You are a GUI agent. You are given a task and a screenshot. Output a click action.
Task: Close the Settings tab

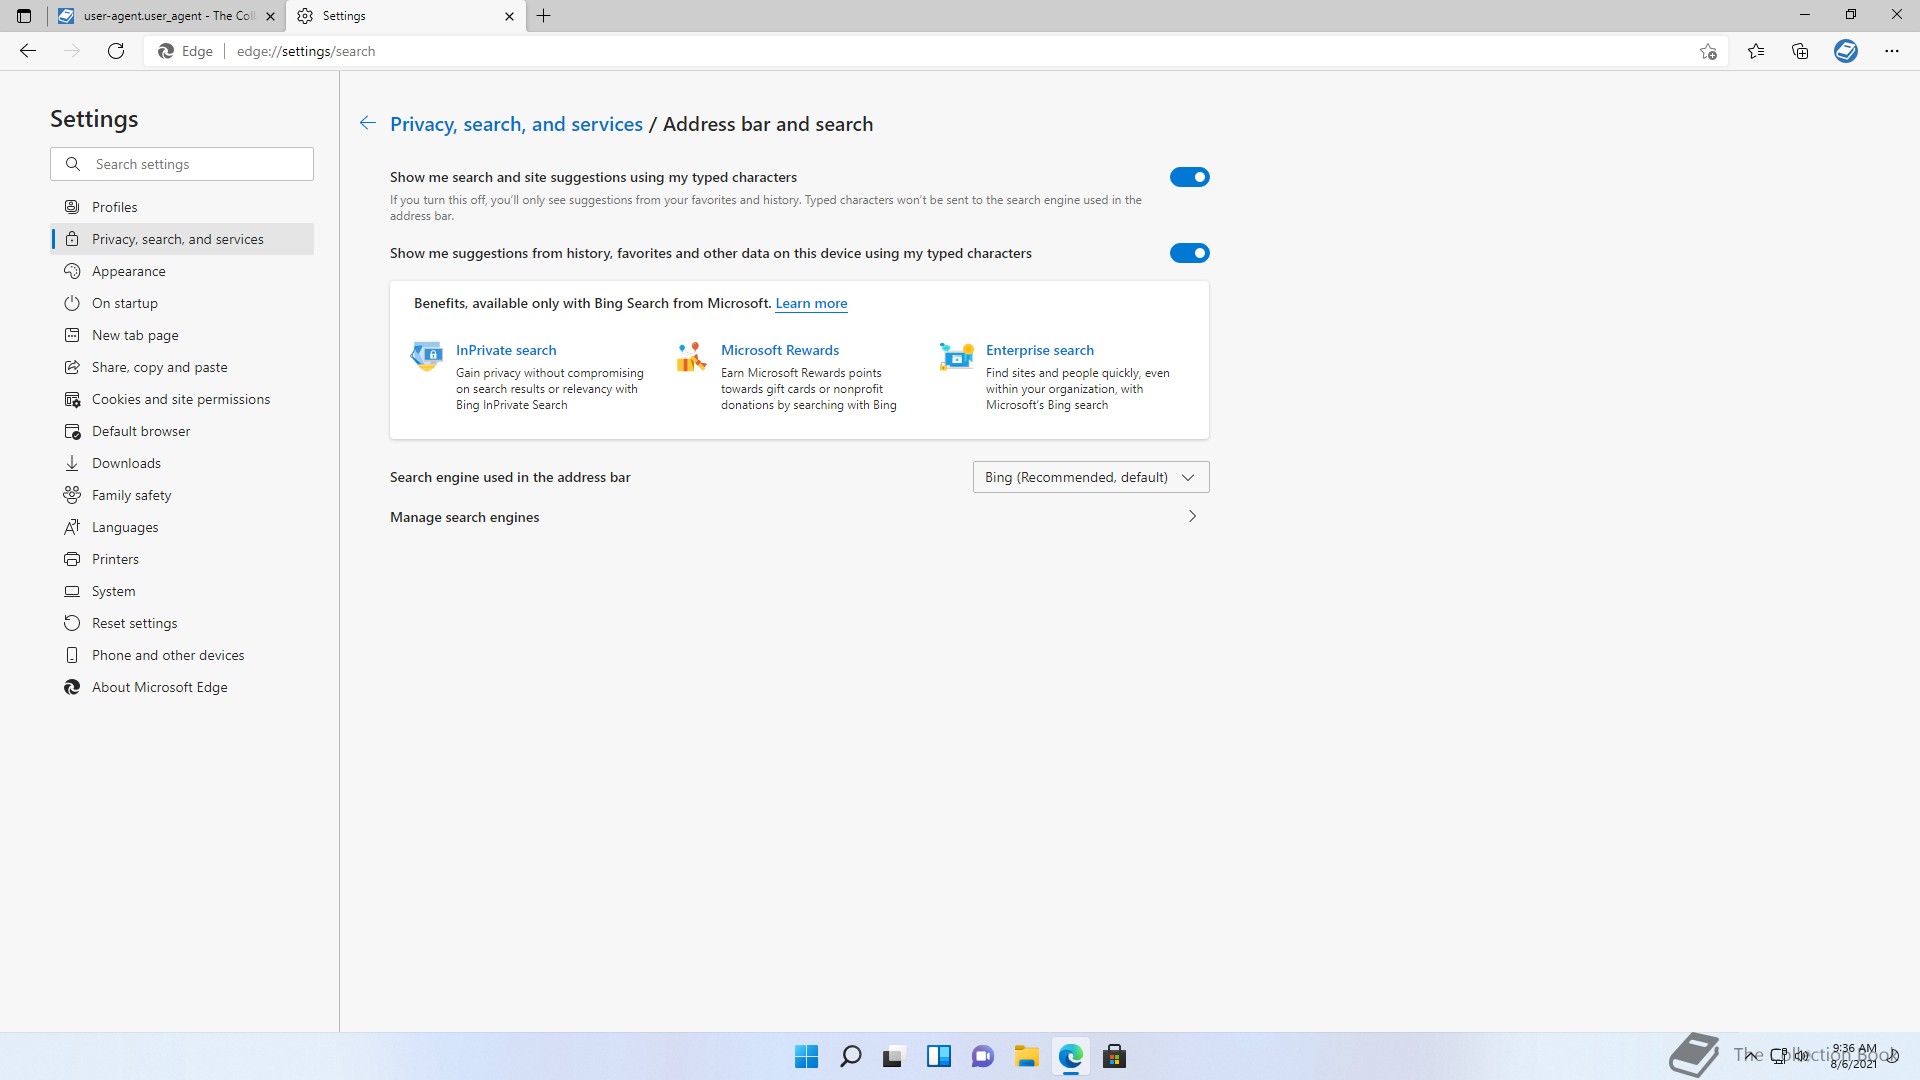(x=509, y=16)
